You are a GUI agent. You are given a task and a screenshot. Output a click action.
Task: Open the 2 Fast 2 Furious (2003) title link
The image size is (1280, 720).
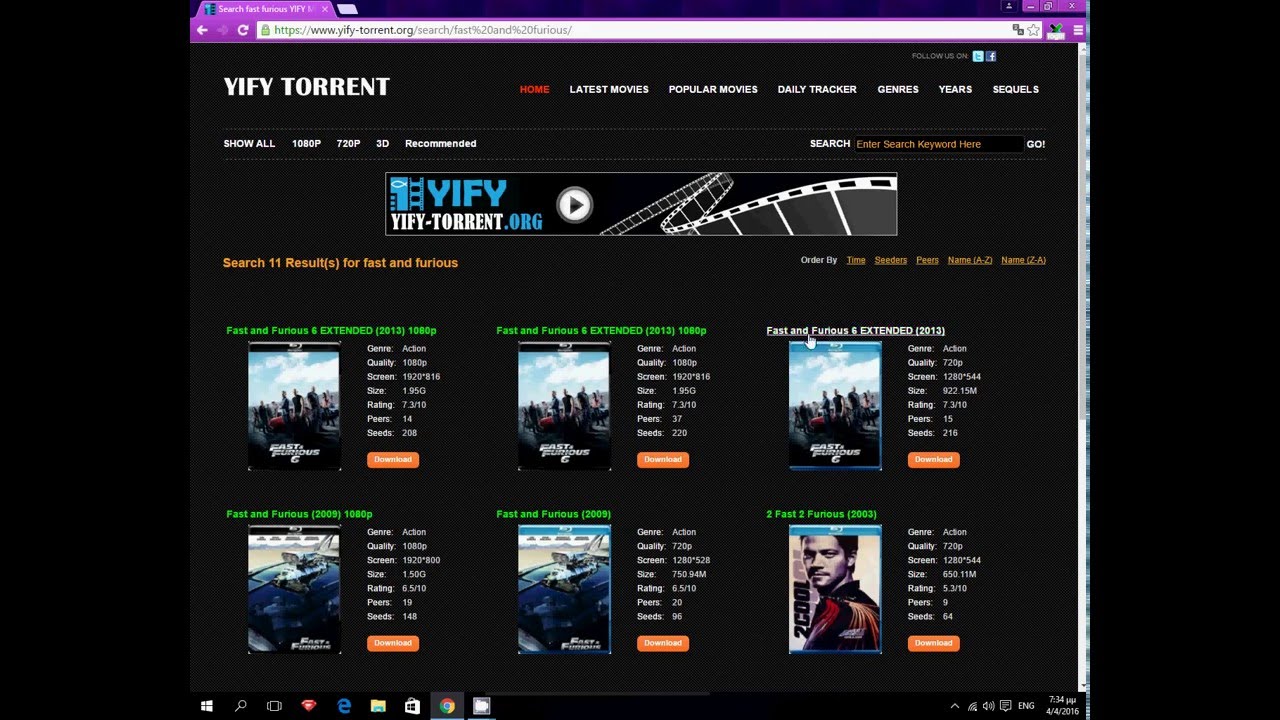[x=821, y=514]
